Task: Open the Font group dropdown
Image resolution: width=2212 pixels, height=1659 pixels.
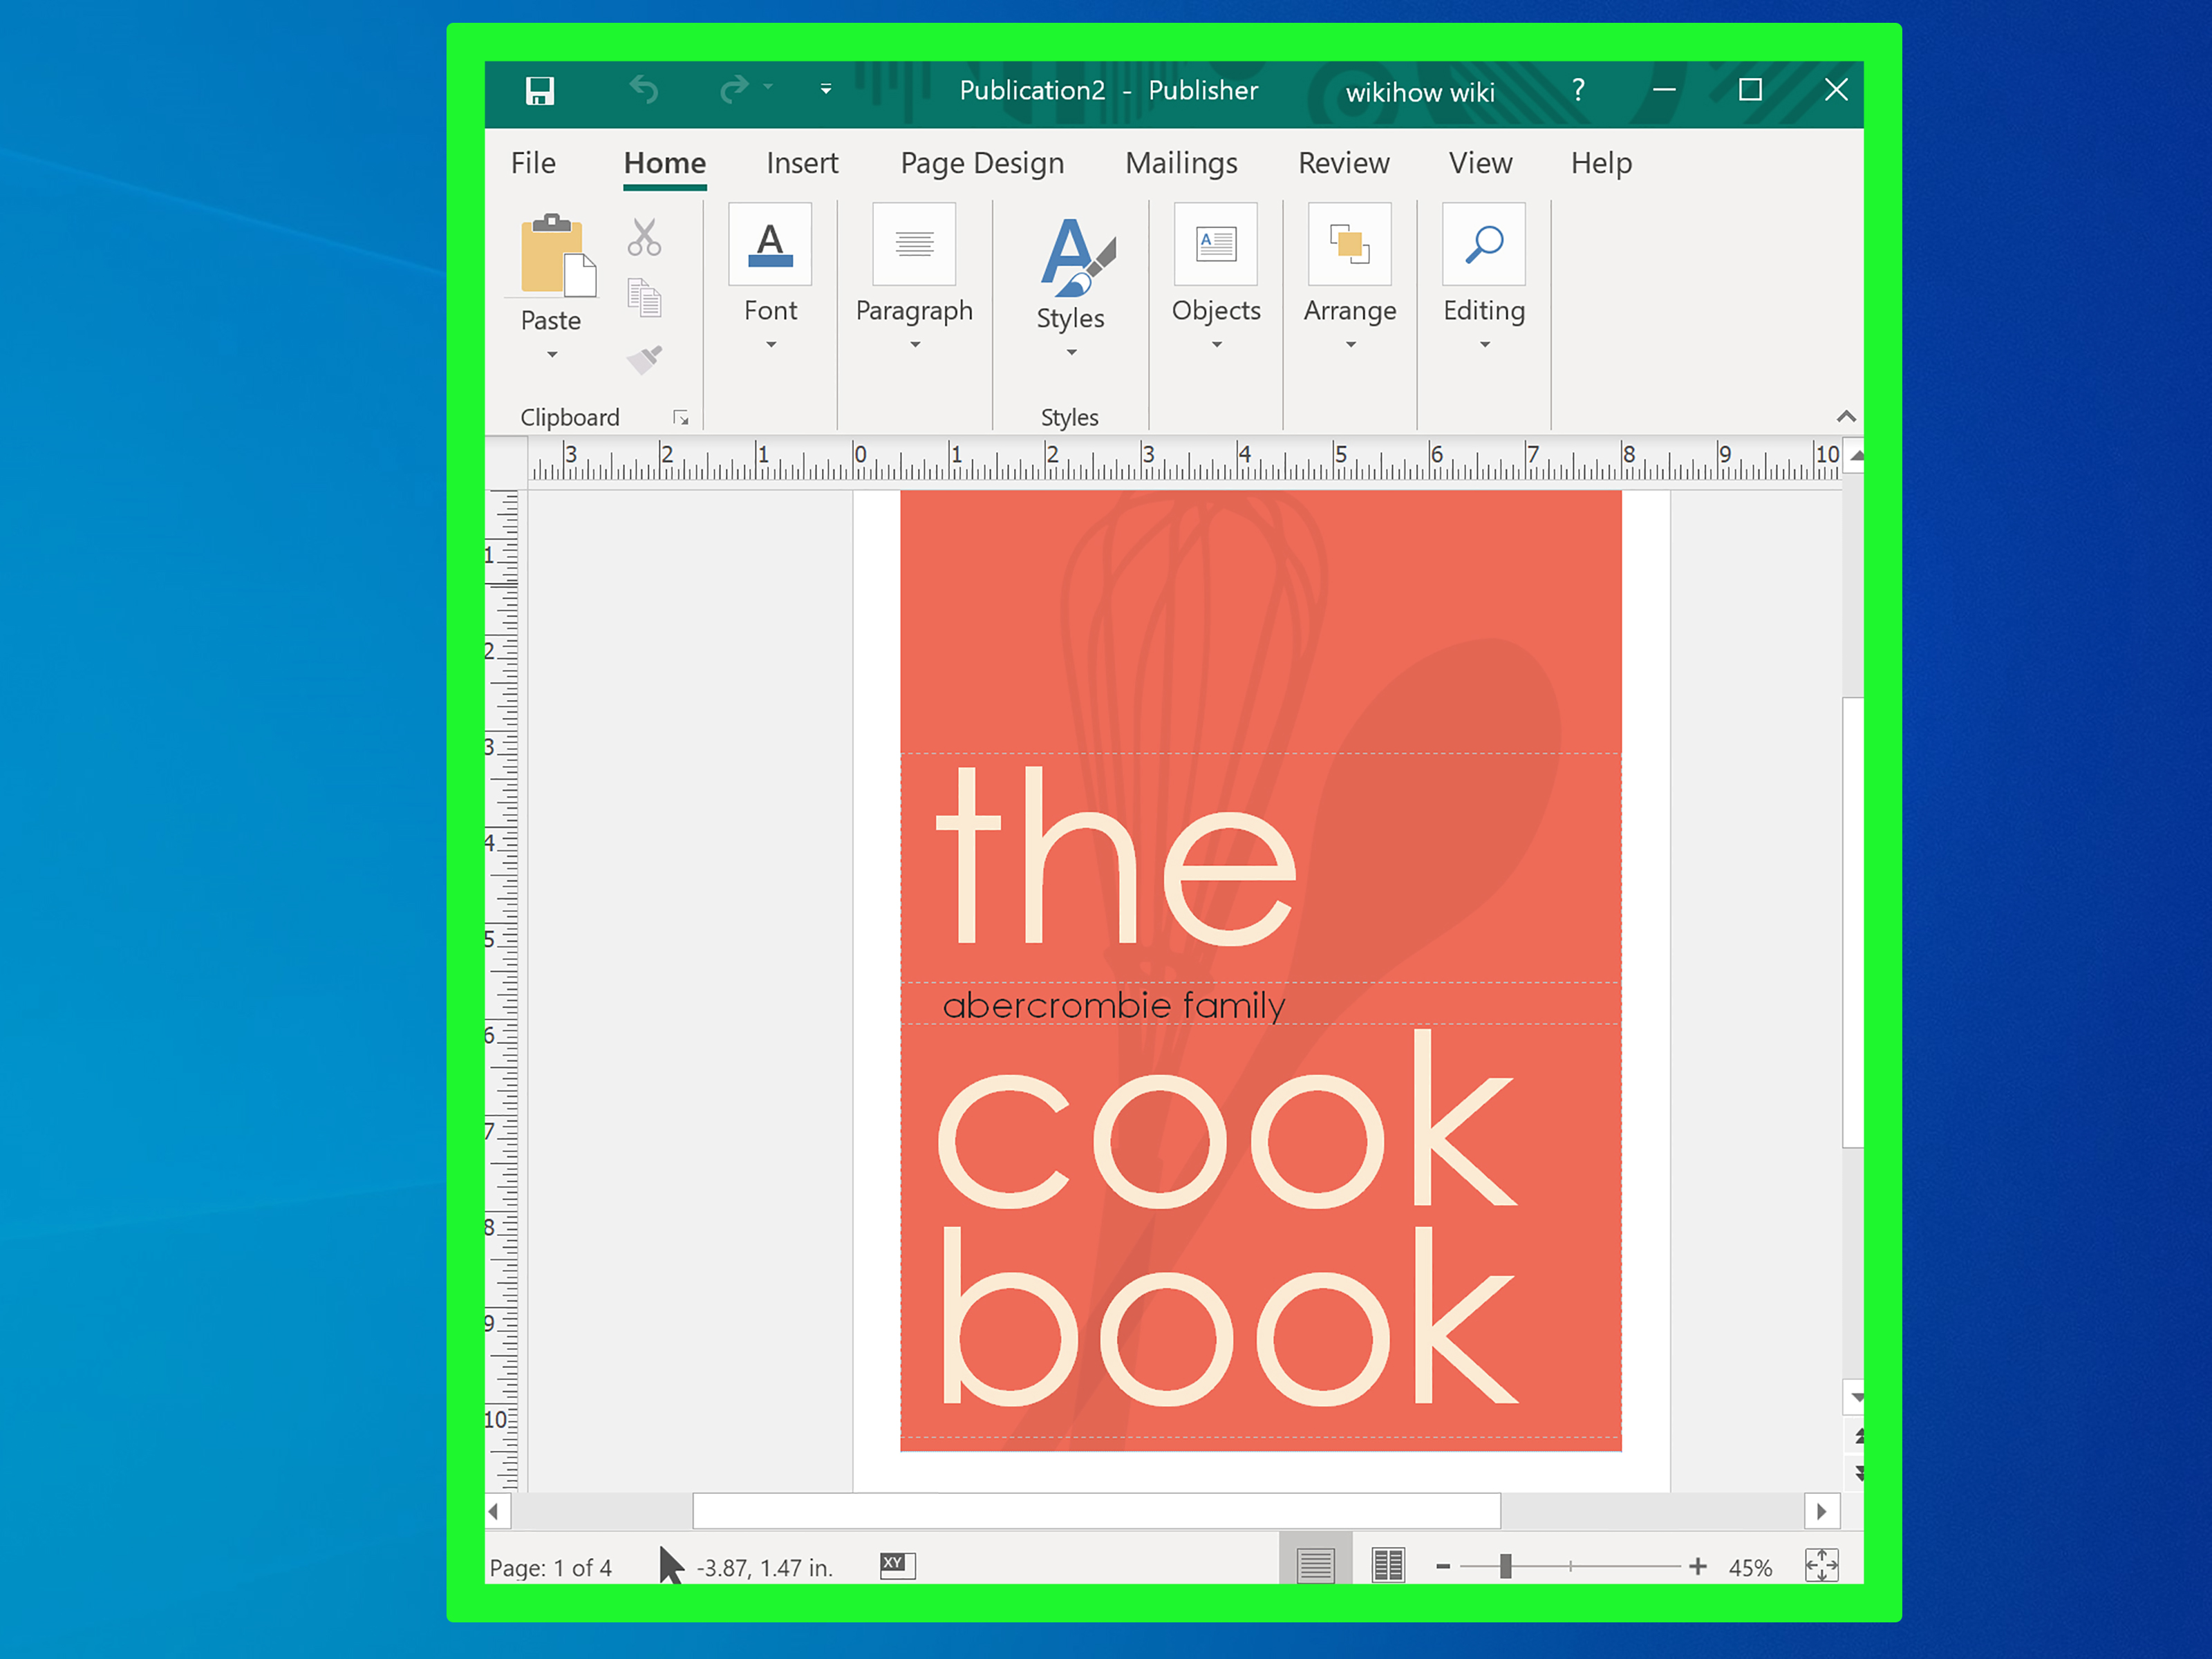Action: [770, 278]
